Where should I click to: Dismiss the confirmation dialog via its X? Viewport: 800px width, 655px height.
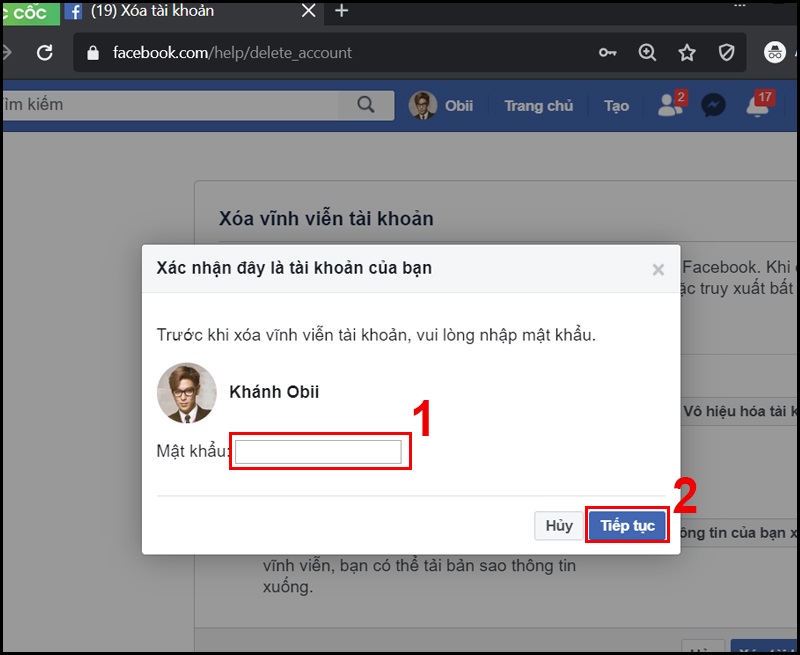(658, 268)
